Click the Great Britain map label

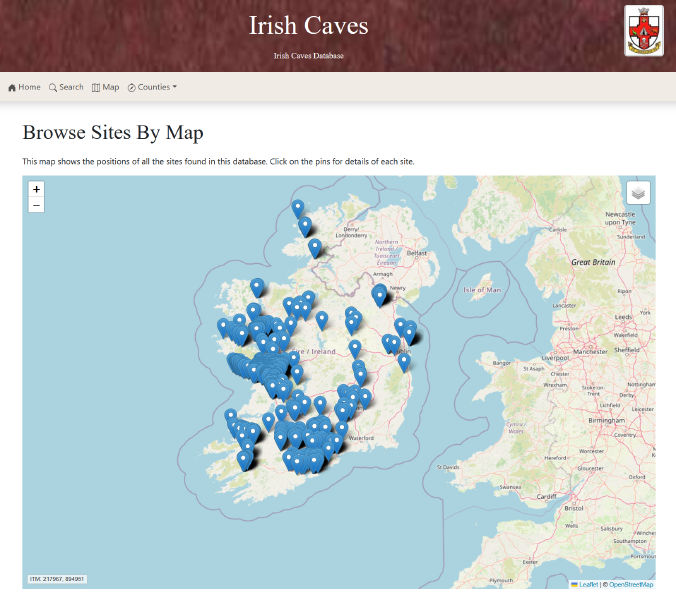[x=593, y=262]
